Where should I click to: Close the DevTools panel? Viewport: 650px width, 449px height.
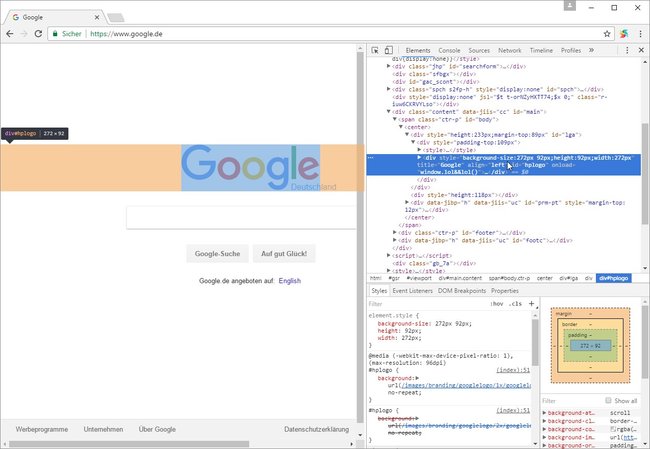pos(641,50)
